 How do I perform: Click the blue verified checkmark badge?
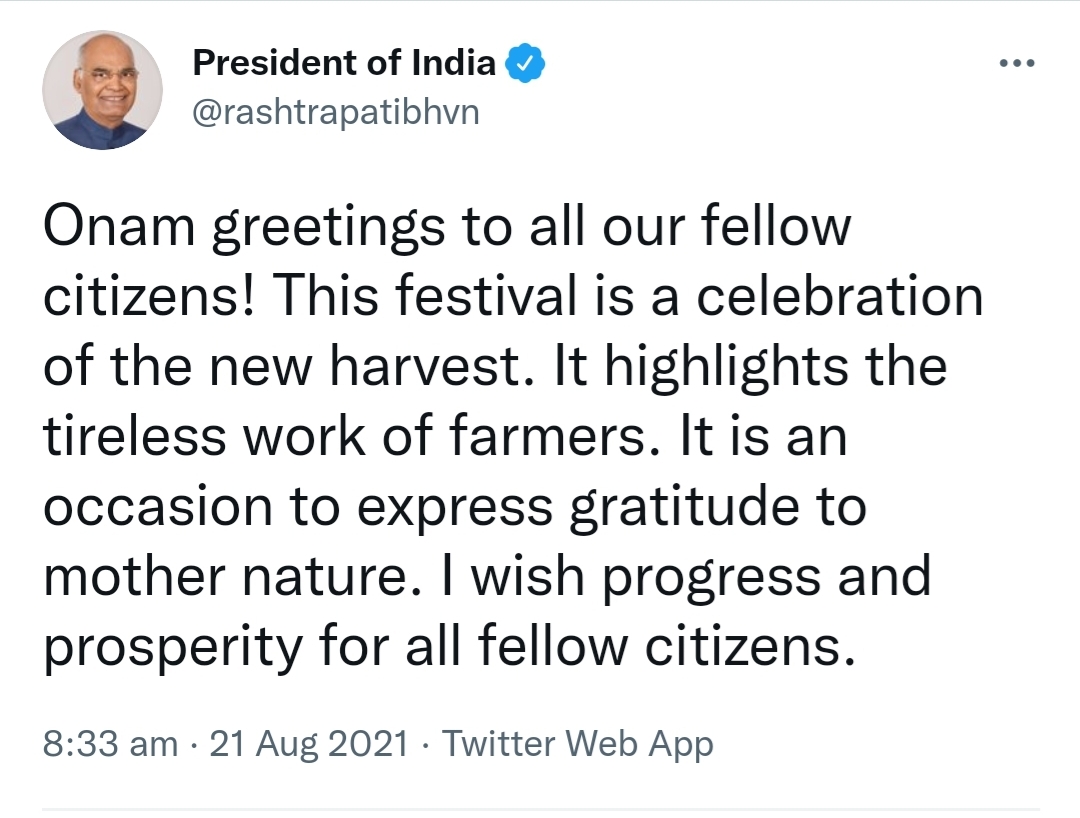[x=526, y=63]
